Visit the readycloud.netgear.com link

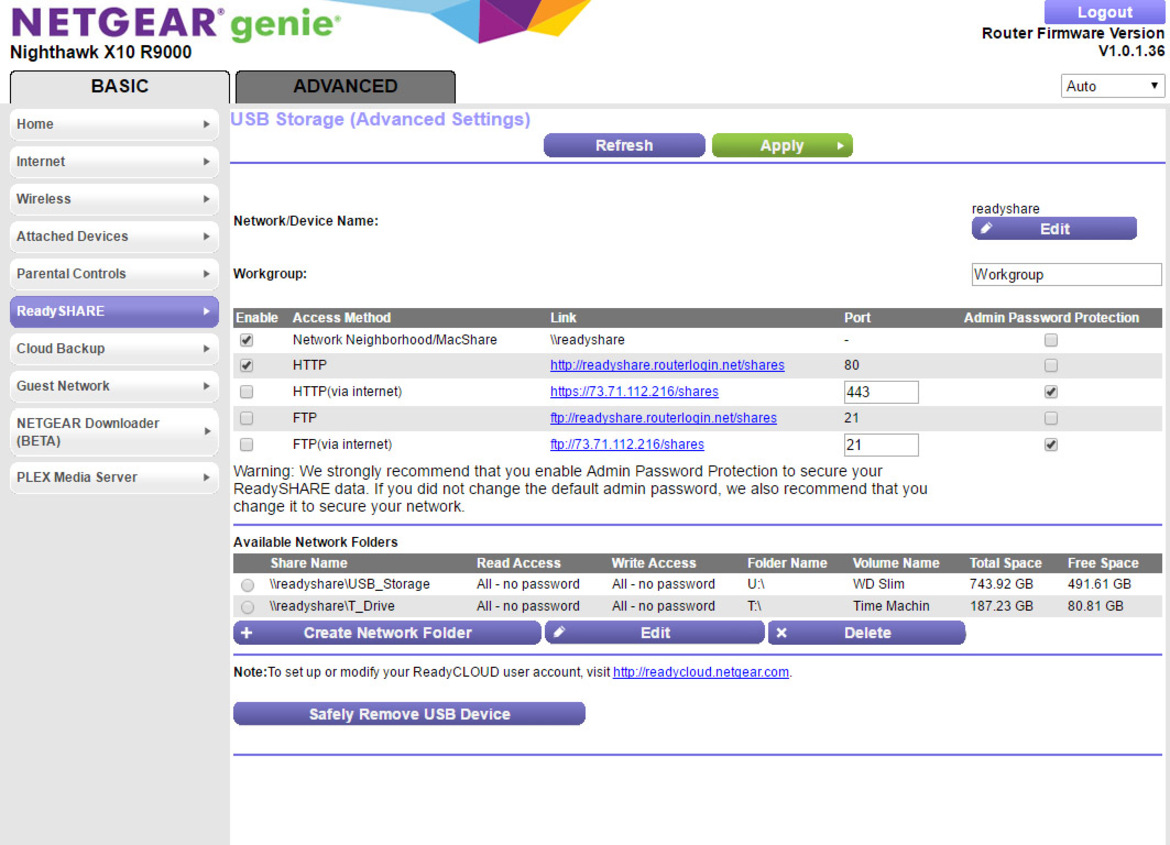(x=701, y=673)
